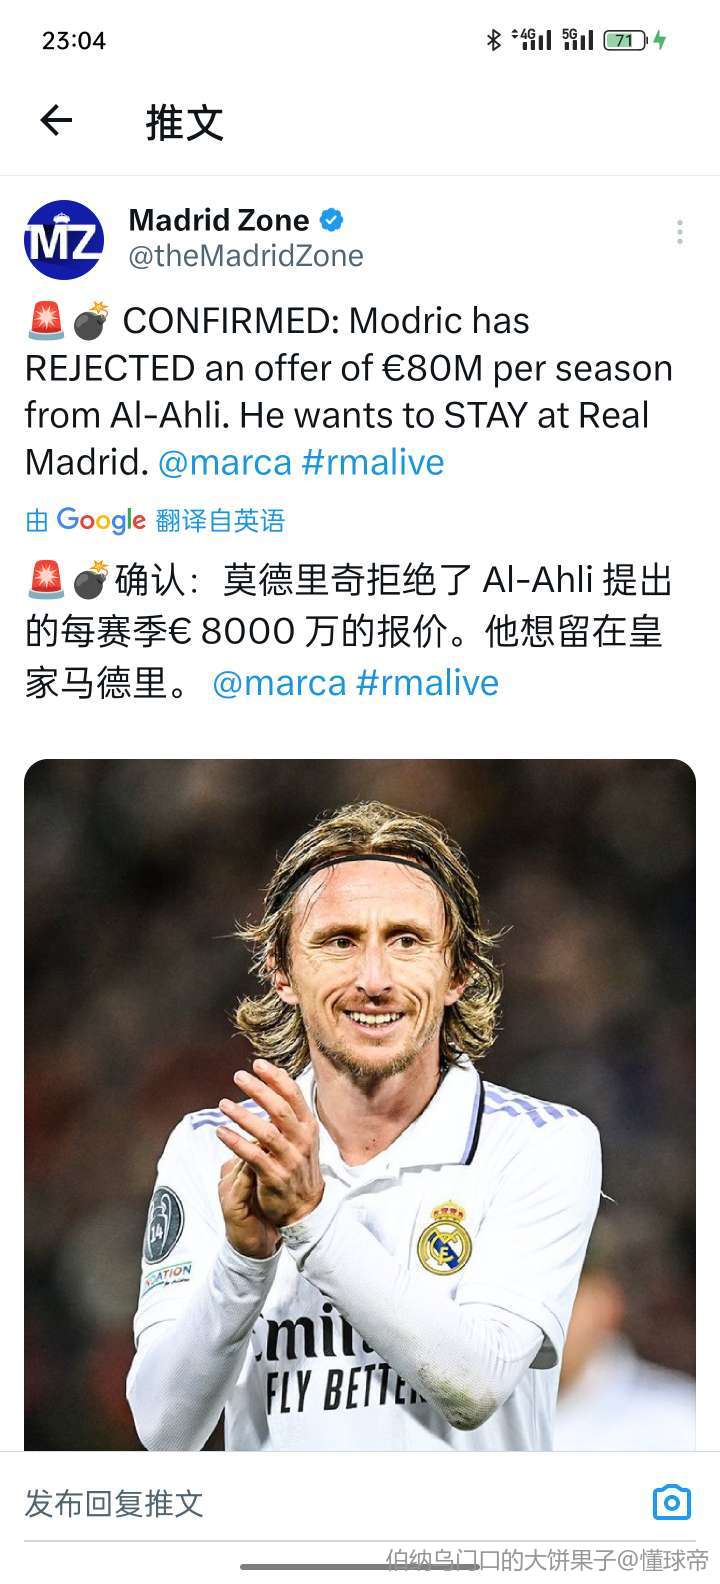Open the #rmalive hashtag in the English text
This screenshot has height=1584, width=720.
pos(372,462)
